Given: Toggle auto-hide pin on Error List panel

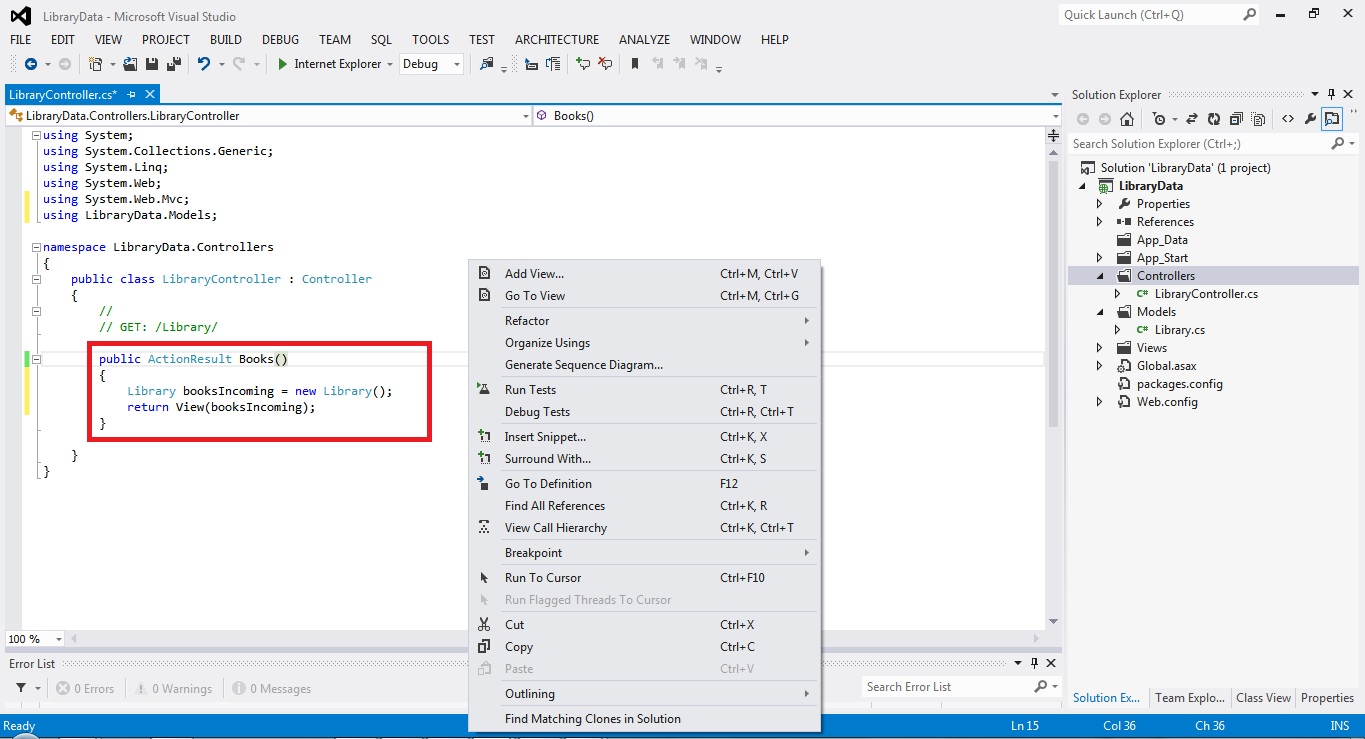Looking at the screenshot, I should point(1034,663).
